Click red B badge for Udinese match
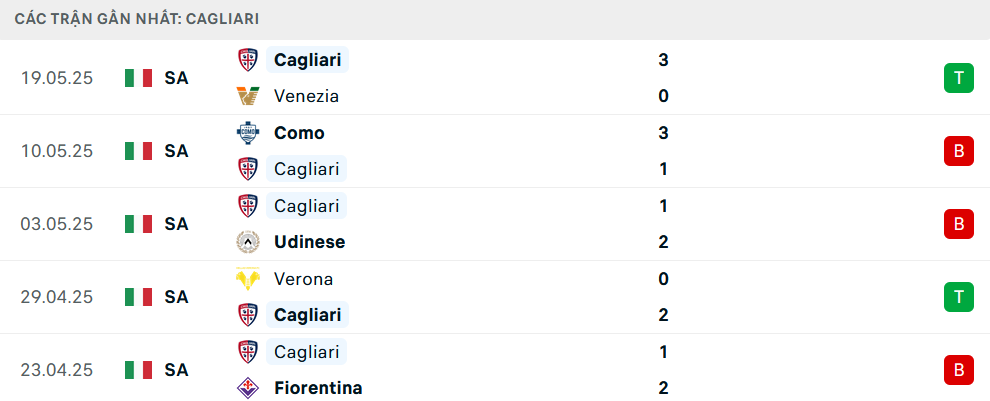This screenshot has width=990, height=401. 958,224
